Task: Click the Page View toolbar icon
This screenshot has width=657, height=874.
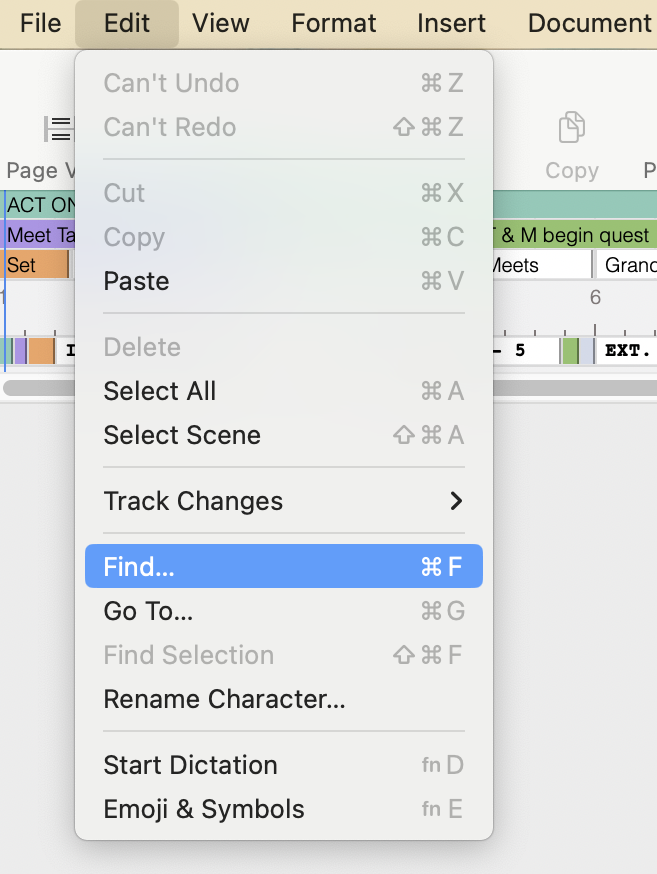Action: [57, 129]
